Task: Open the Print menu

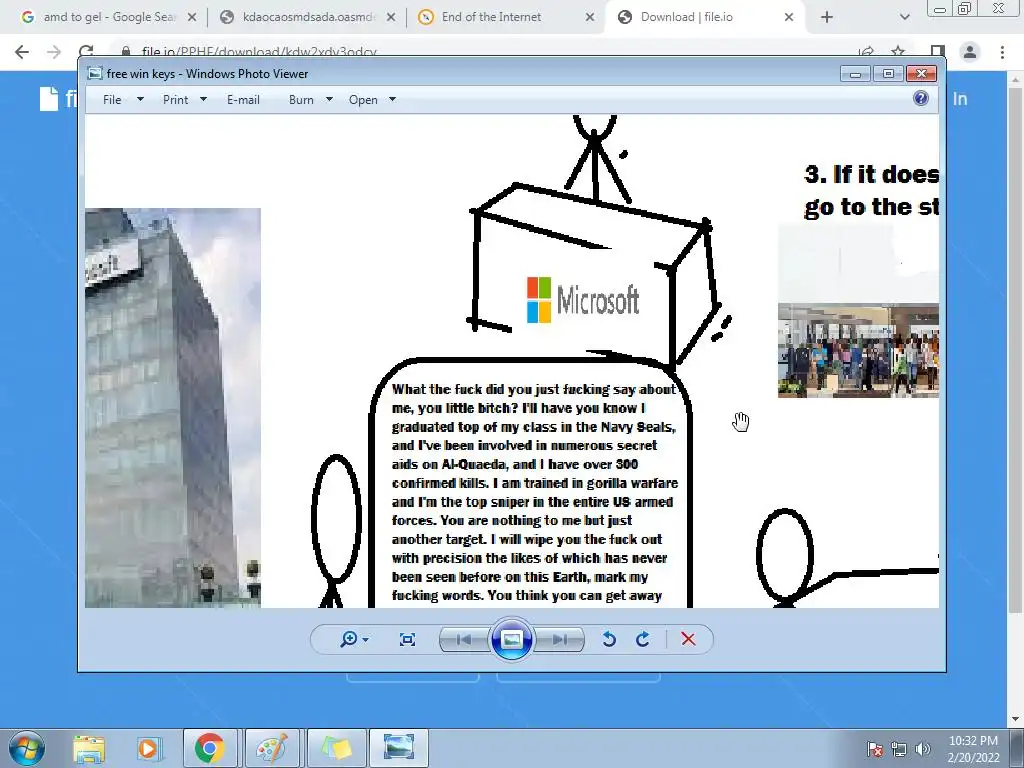Action: [x=175, y=100]
